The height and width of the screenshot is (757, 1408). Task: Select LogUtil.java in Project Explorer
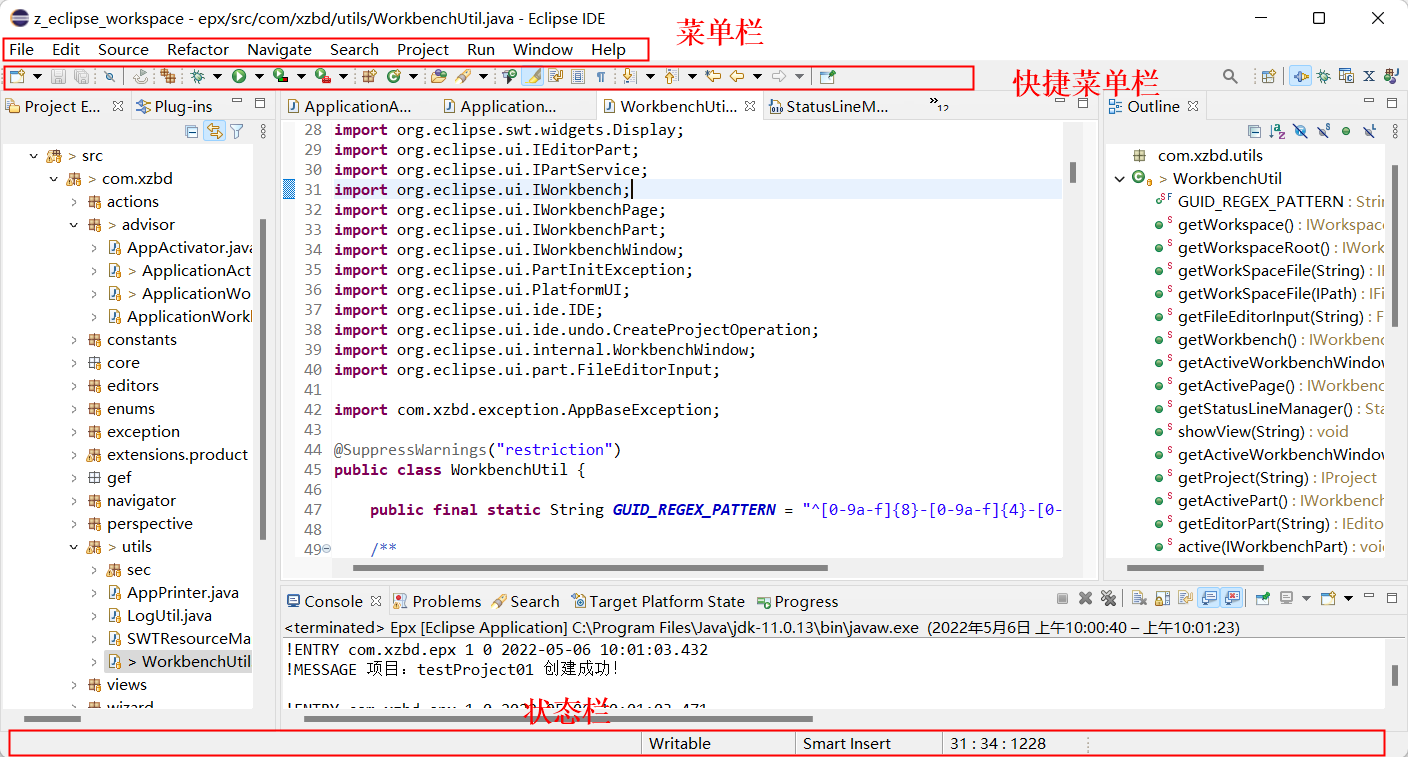pyautogui.click(x=169, y=616)
